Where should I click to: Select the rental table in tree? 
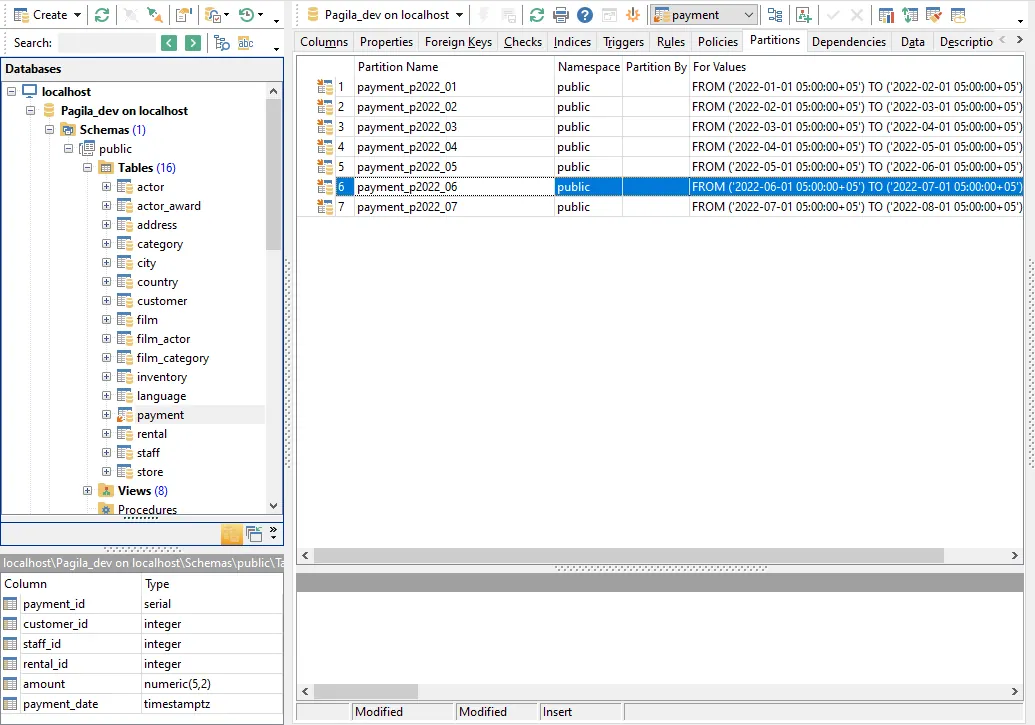(152, 434)
